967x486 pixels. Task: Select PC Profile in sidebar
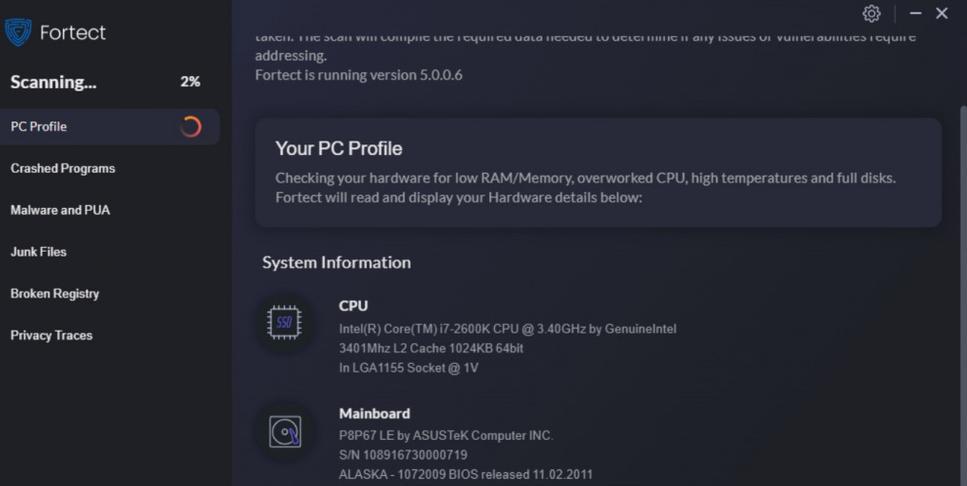point(110,127)
